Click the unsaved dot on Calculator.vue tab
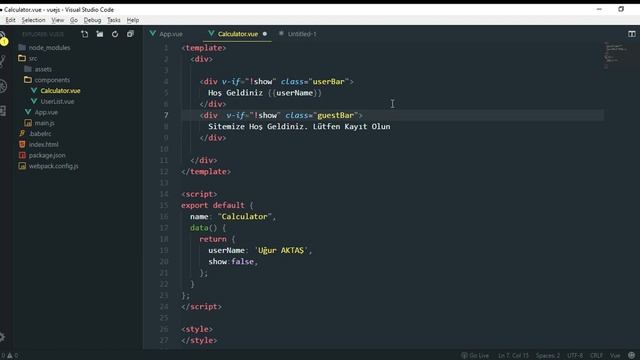Image resolution: width=640 pixels, height=360 pixels. pyautogui.click(x=265, y=34)
